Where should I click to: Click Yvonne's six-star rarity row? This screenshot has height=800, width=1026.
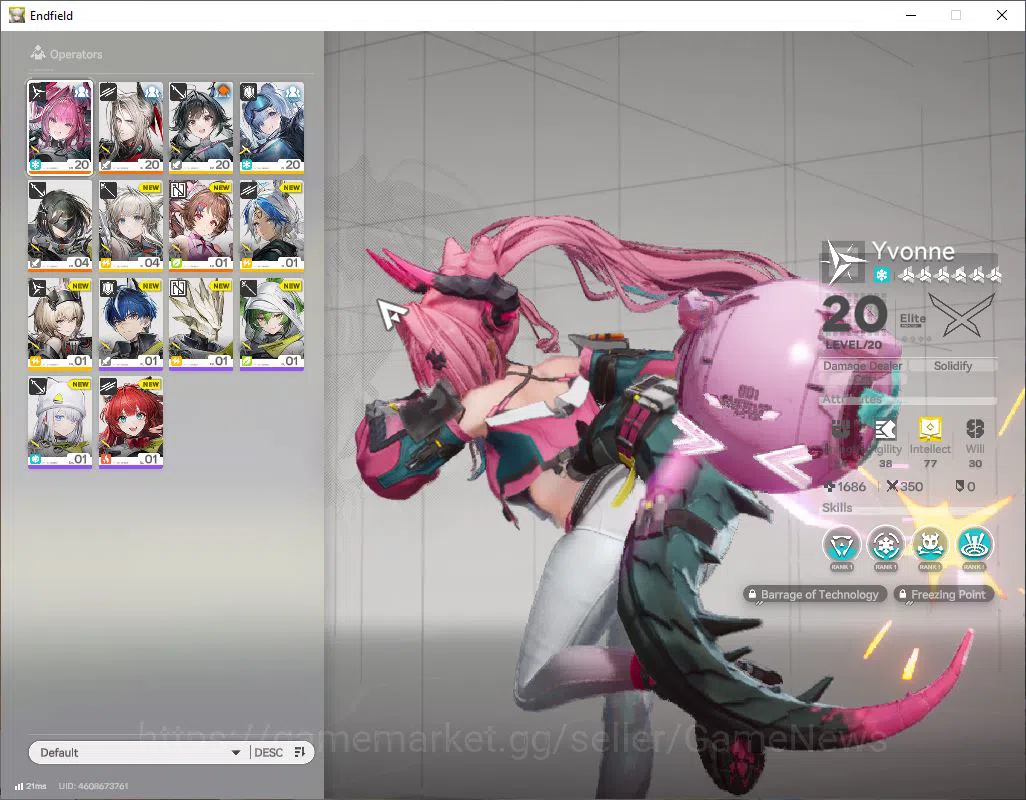[949, 275]
